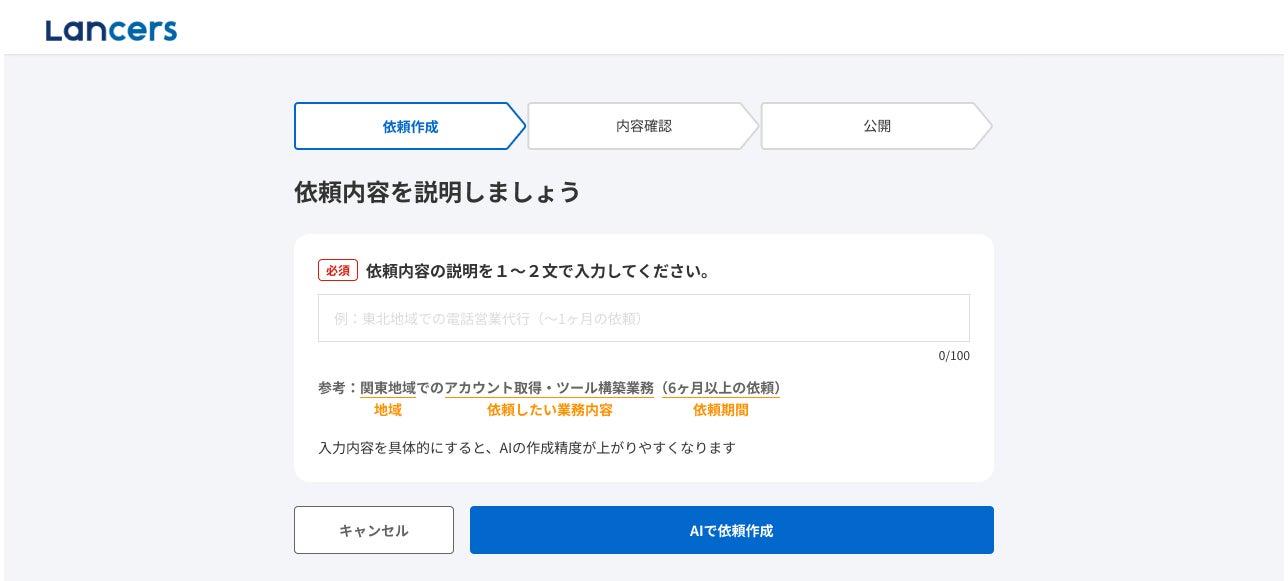Click the underlined 関東地域 example text
Viewport: 1288px width, 581px height.
pyautogui.click(x=388, y=388)
